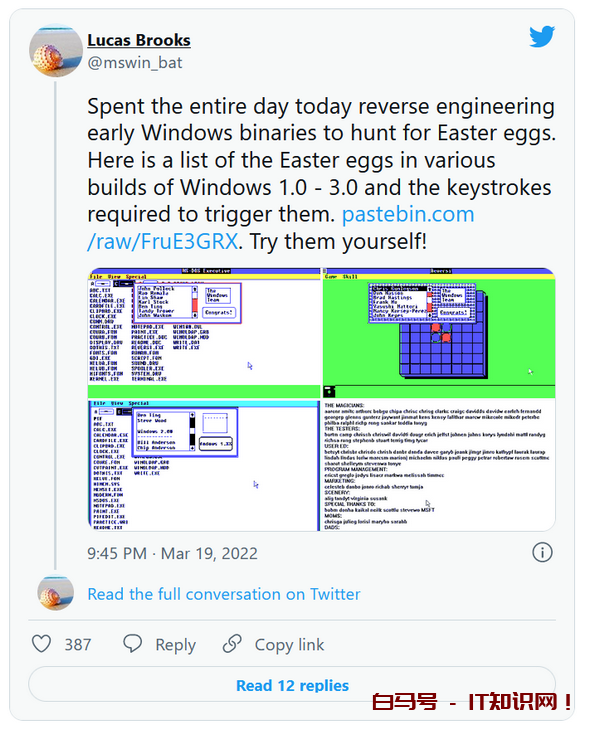This screenshot has height=740, width=600.
Task: Like the tweet with the heart icon
Action: (42, 644)
